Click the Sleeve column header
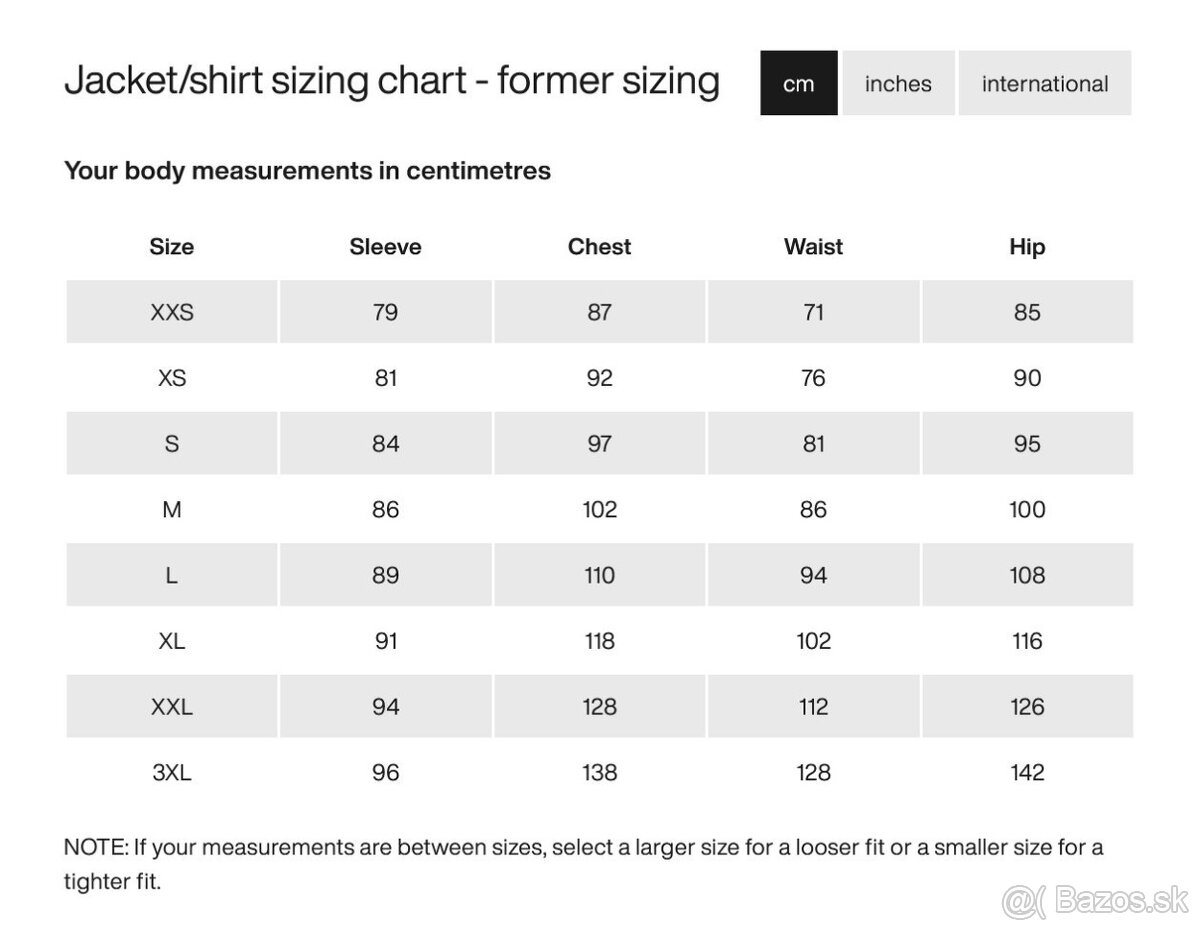Screen dimensions: 1200x930 coord(385,247)
